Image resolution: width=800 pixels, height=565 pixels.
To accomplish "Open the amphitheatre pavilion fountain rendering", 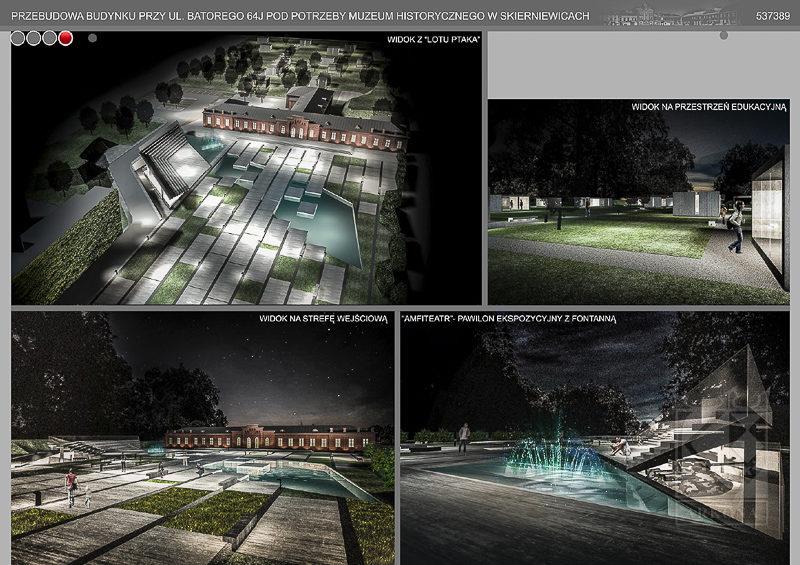I will 595,438.
